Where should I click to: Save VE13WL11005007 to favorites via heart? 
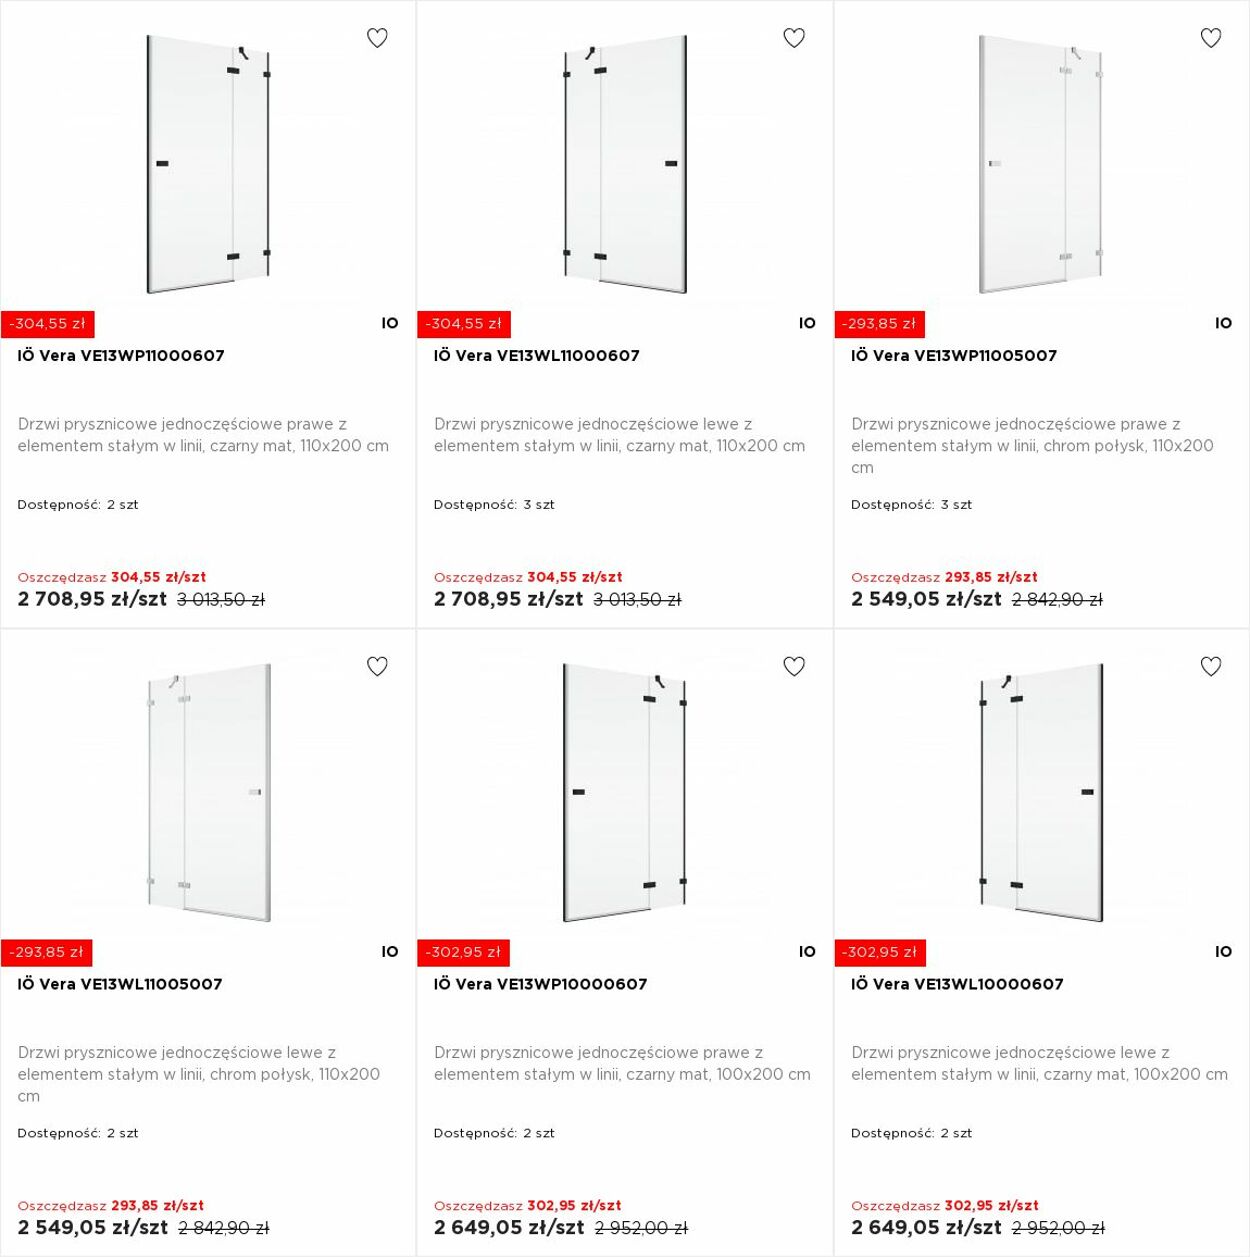click(377, 666)
